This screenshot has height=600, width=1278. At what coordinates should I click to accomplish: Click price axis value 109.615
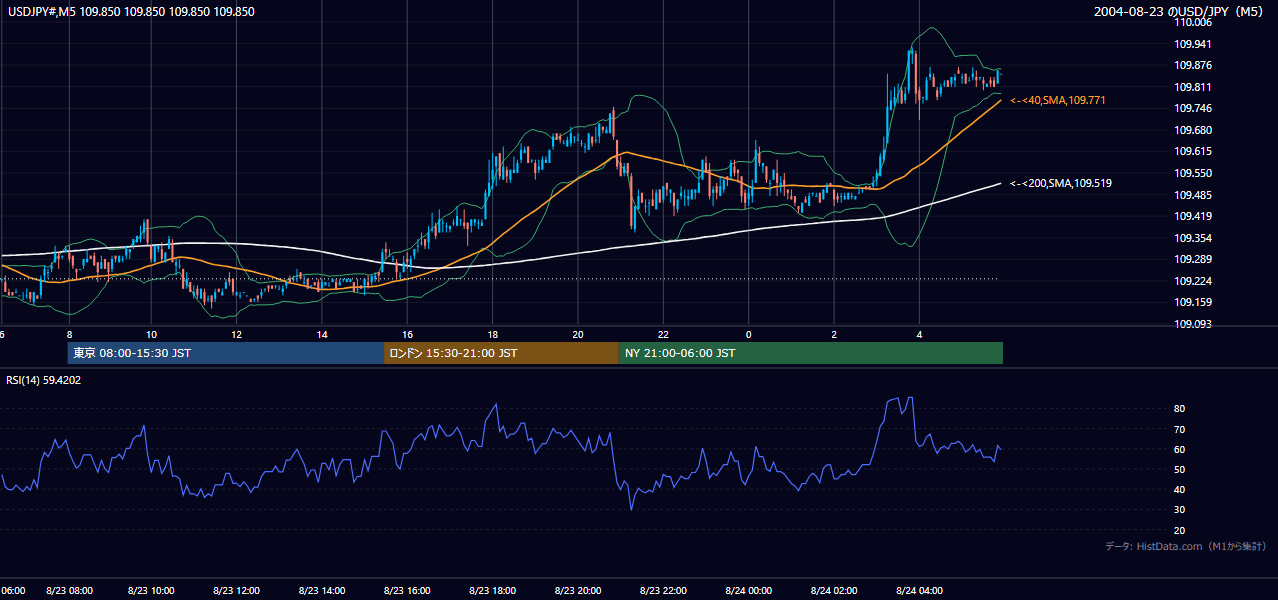coord(1193,151)
